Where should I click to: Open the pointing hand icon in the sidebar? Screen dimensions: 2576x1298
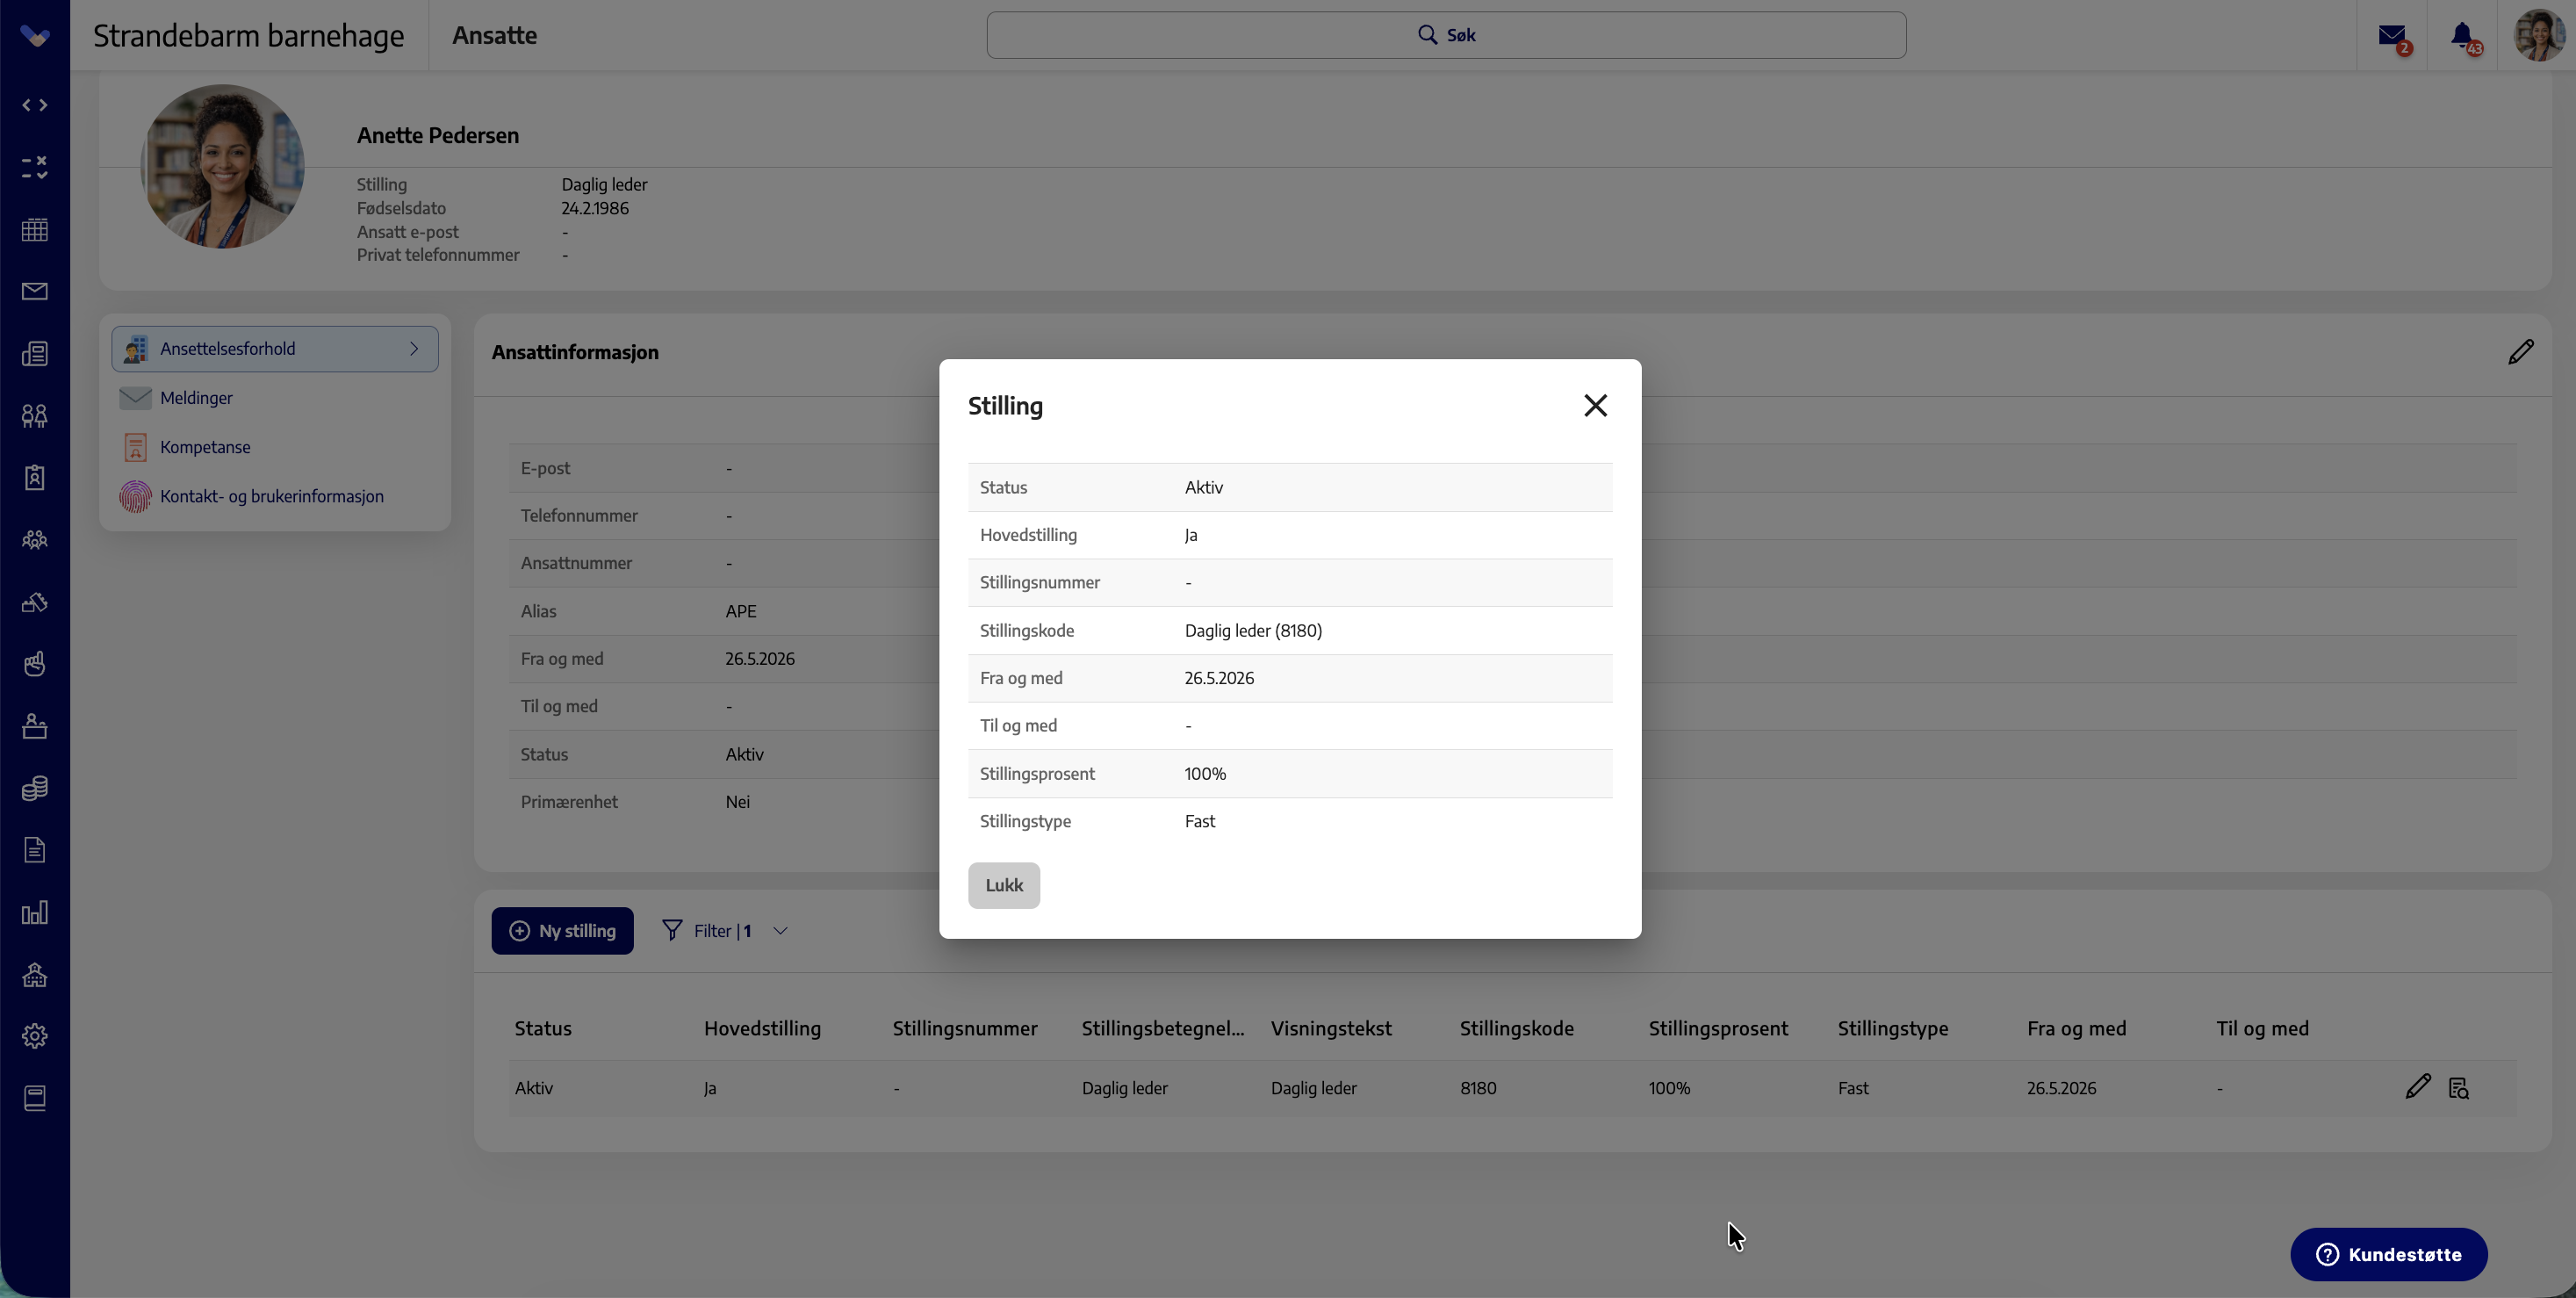pyautogui.click(x=35, y=664)
